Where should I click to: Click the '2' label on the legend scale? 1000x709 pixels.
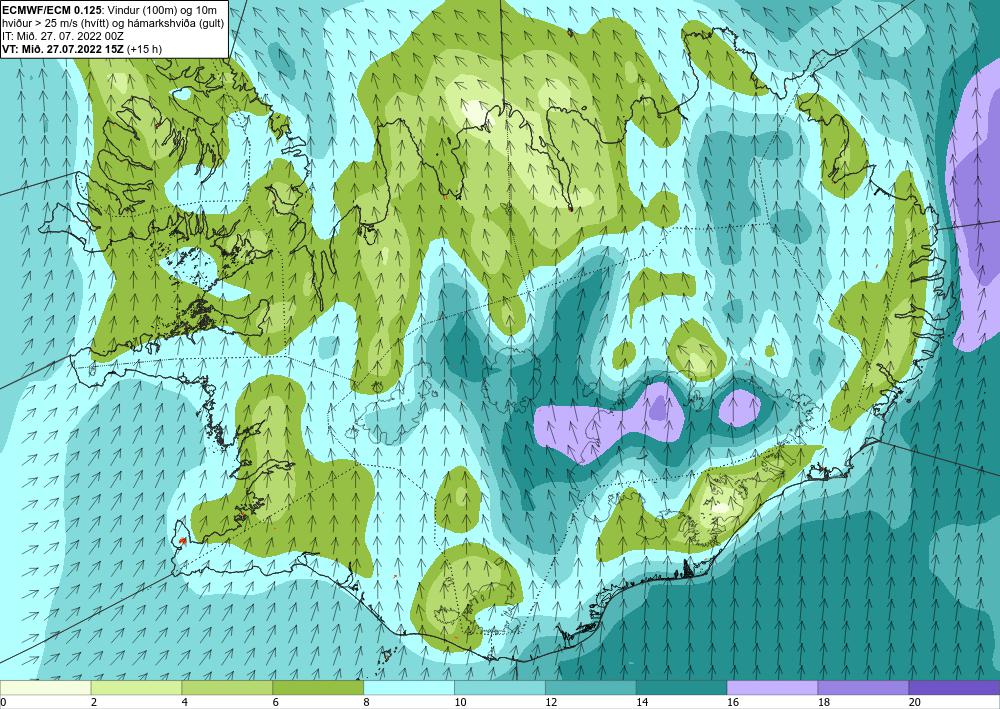tap(94, 702)
